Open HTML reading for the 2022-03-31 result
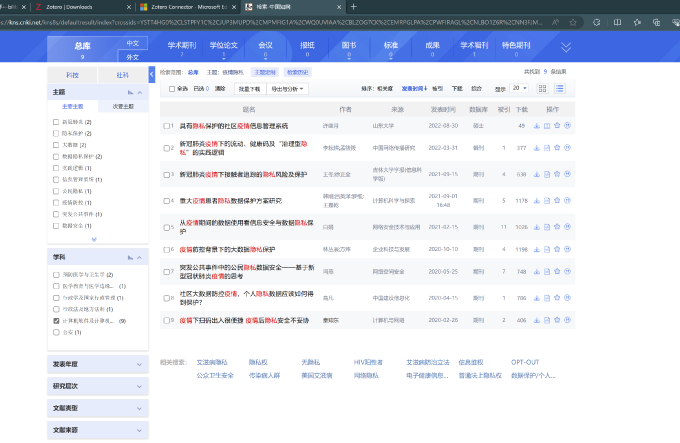The width and height of the screenshot is (680, 443). click(547, 148)
